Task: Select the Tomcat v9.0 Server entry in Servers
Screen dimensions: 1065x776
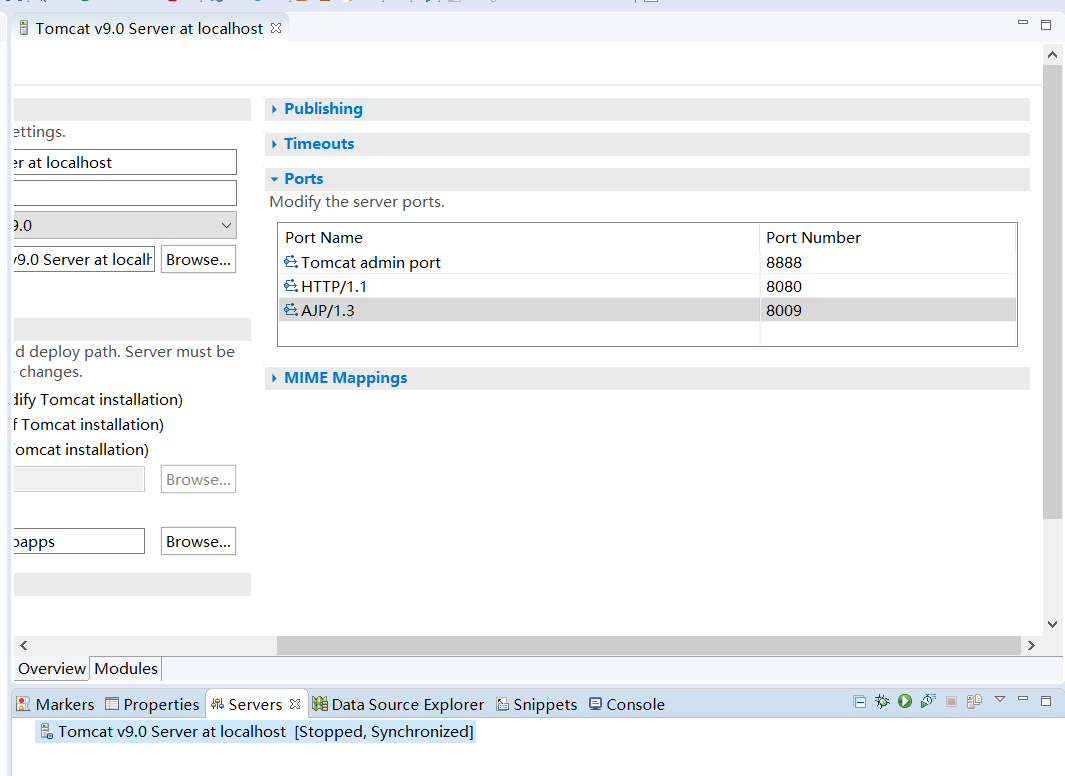Action: (x=255, y=732)
